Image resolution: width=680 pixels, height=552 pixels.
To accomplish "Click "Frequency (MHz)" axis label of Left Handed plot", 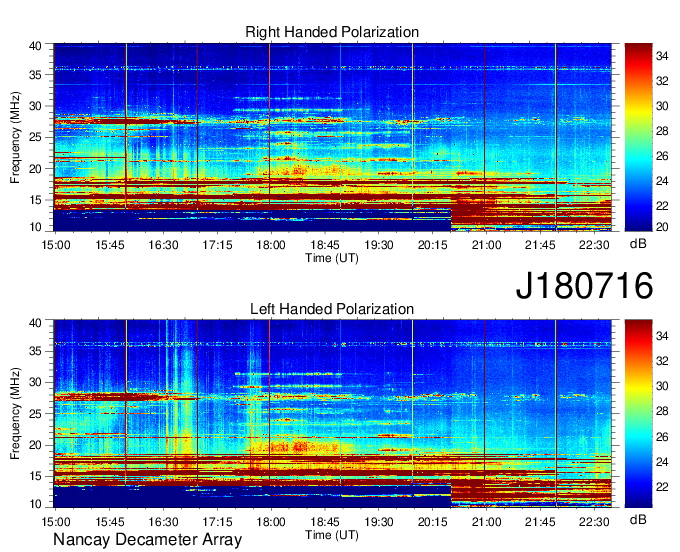I will [x=15, y=414].
